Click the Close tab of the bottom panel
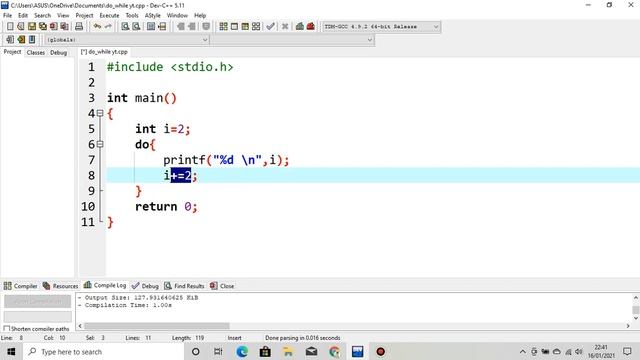This screenshot has height=360, width=640. 222,286
